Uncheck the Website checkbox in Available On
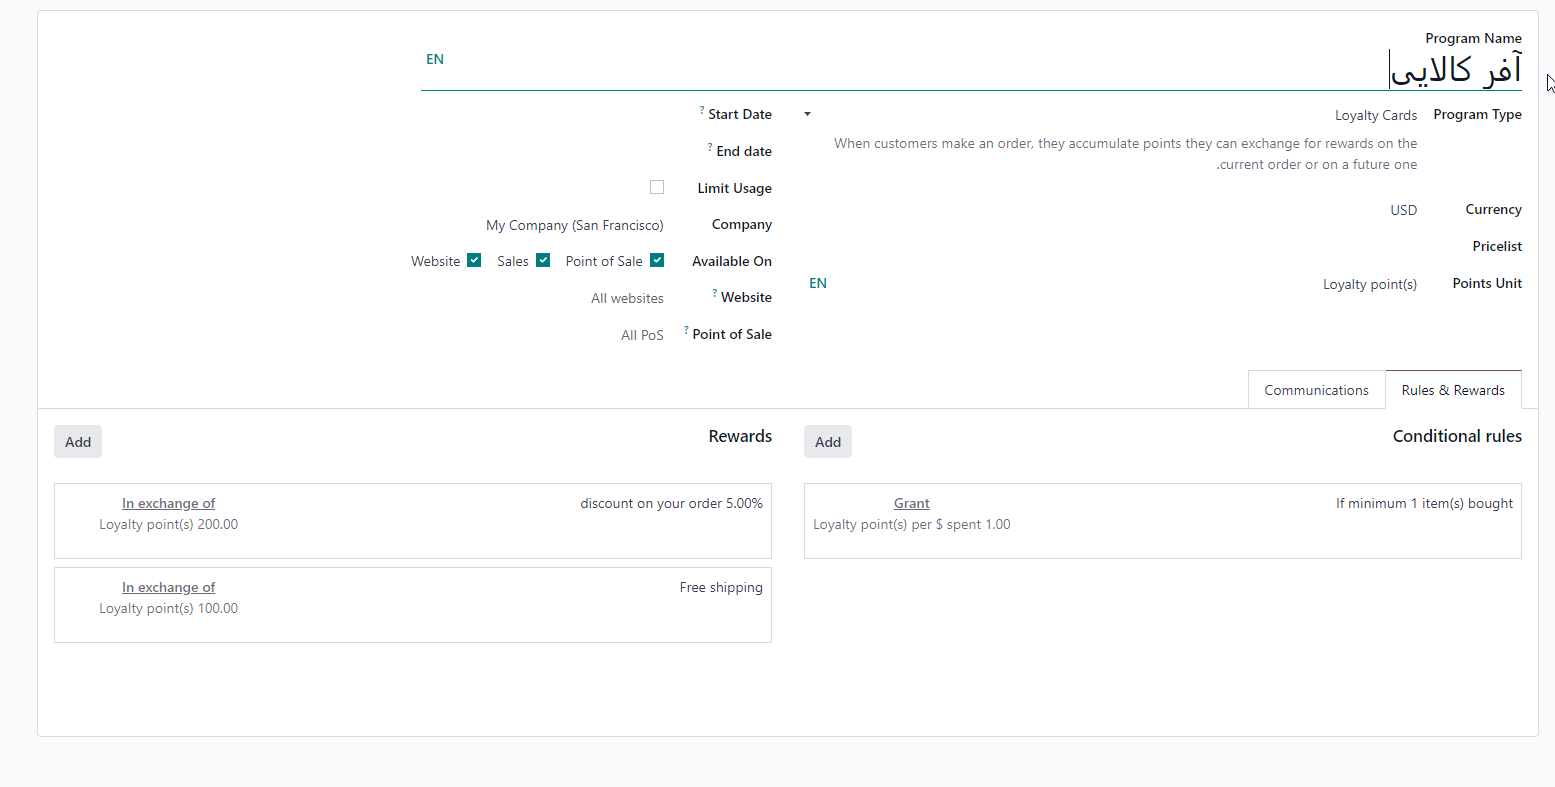Screen dimensions: 1555x787 pyautogui.click(x=474, y=261)
